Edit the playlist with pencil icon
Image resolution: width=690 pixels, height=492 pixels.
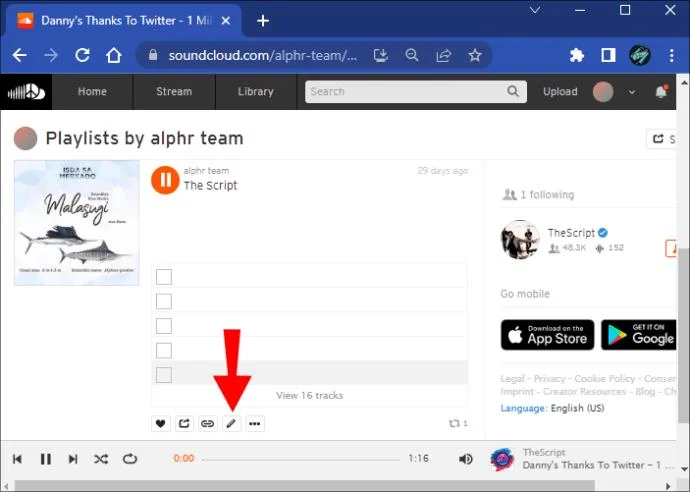[231, 423]
